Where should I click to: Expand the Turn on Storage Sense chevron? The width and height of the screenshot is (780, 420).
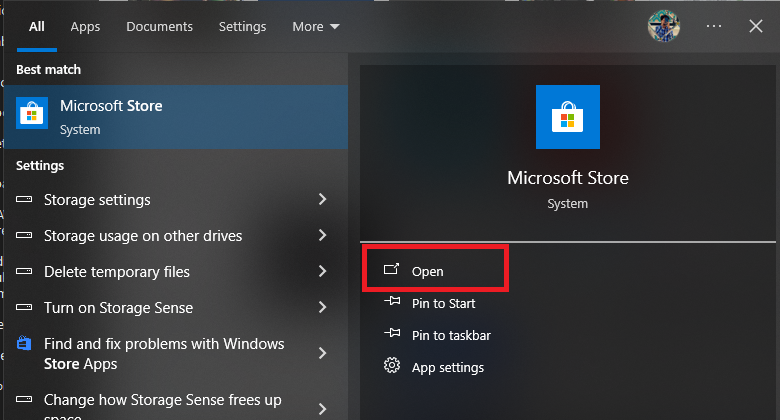[x=323, y=308]
